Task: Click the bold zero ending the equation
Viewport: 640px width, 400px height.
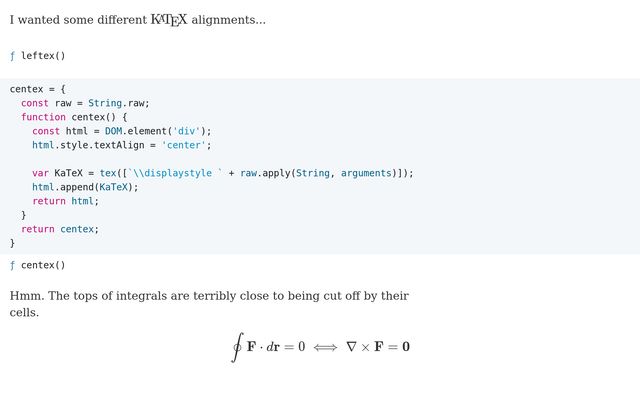Action: [406, 347]
